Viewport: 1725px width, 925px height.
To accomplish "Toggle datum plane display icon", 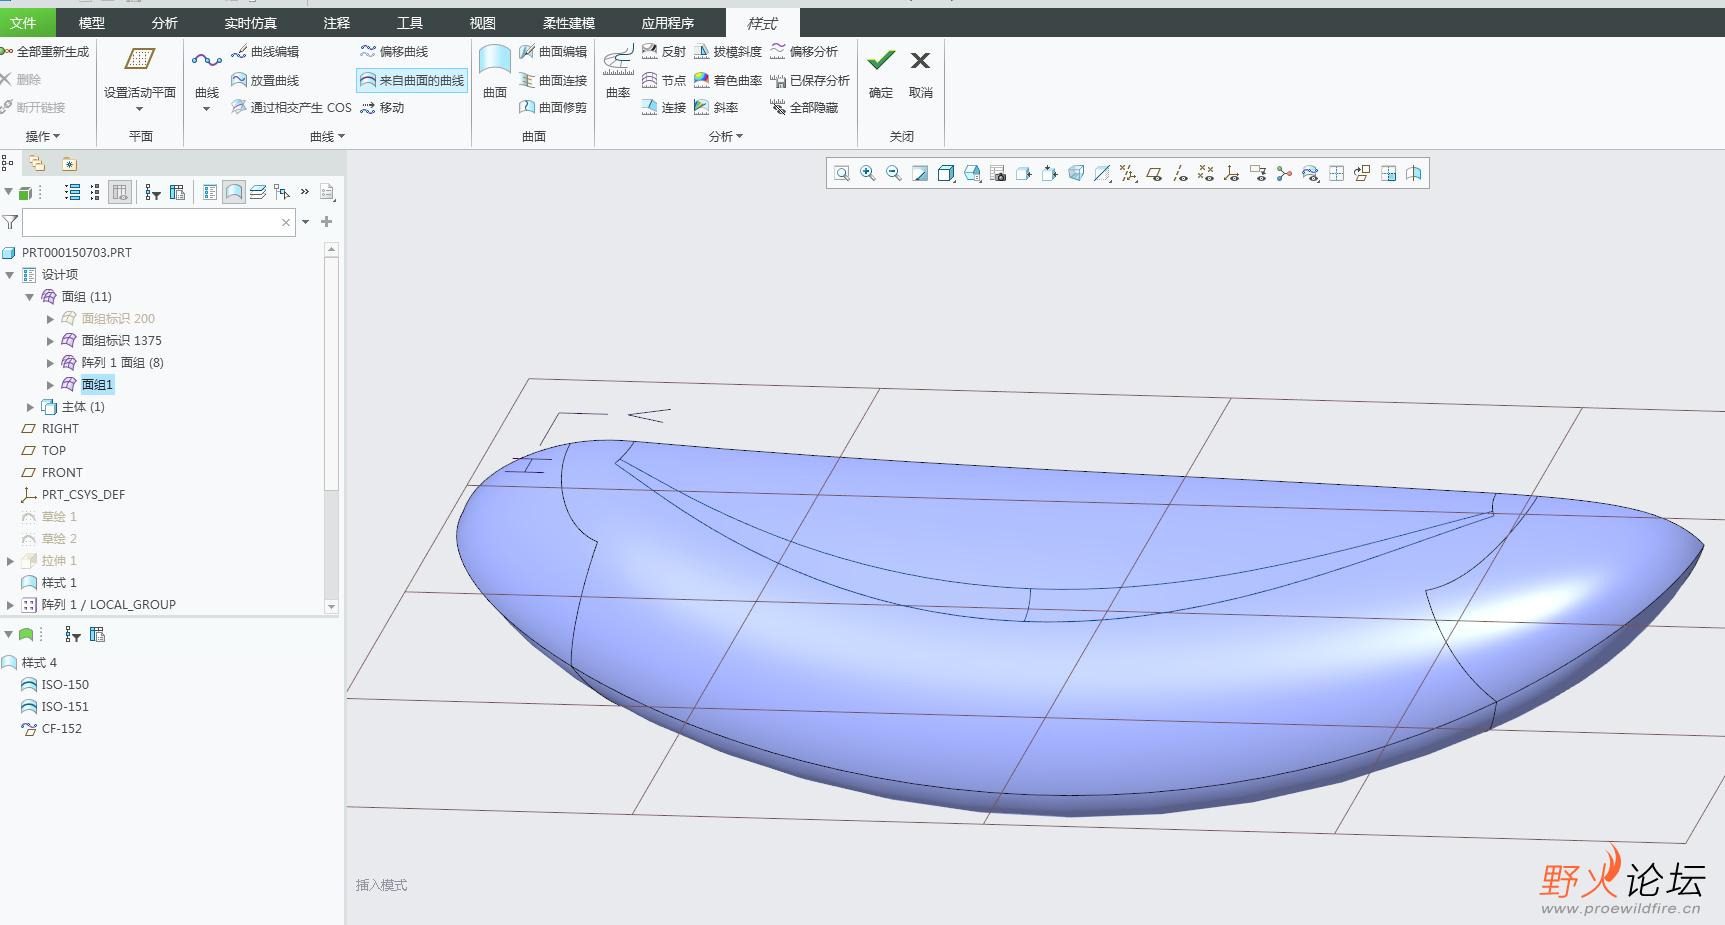I will coord(1154,174).
